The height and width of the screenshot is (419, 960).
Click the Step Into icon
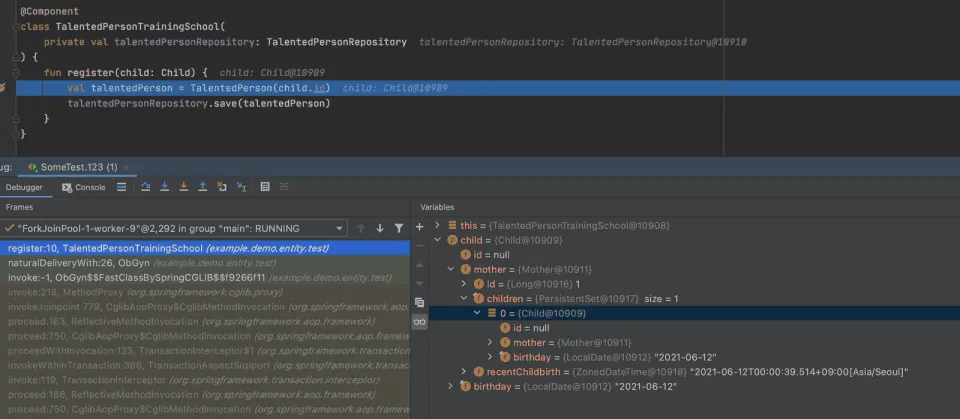165,187
